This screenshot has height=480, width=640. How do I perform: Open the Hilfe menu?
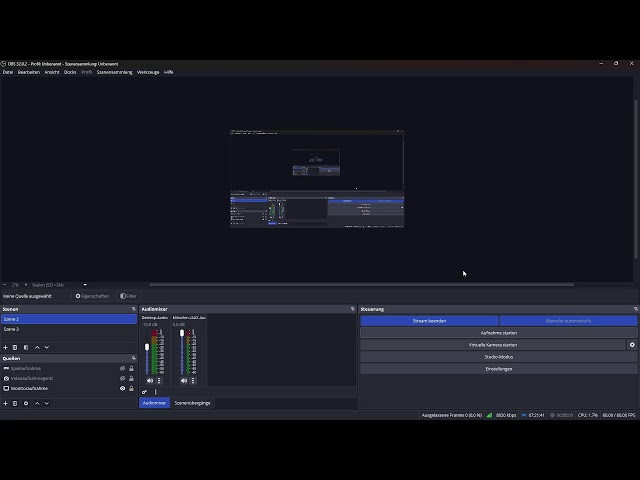(169, 72)
